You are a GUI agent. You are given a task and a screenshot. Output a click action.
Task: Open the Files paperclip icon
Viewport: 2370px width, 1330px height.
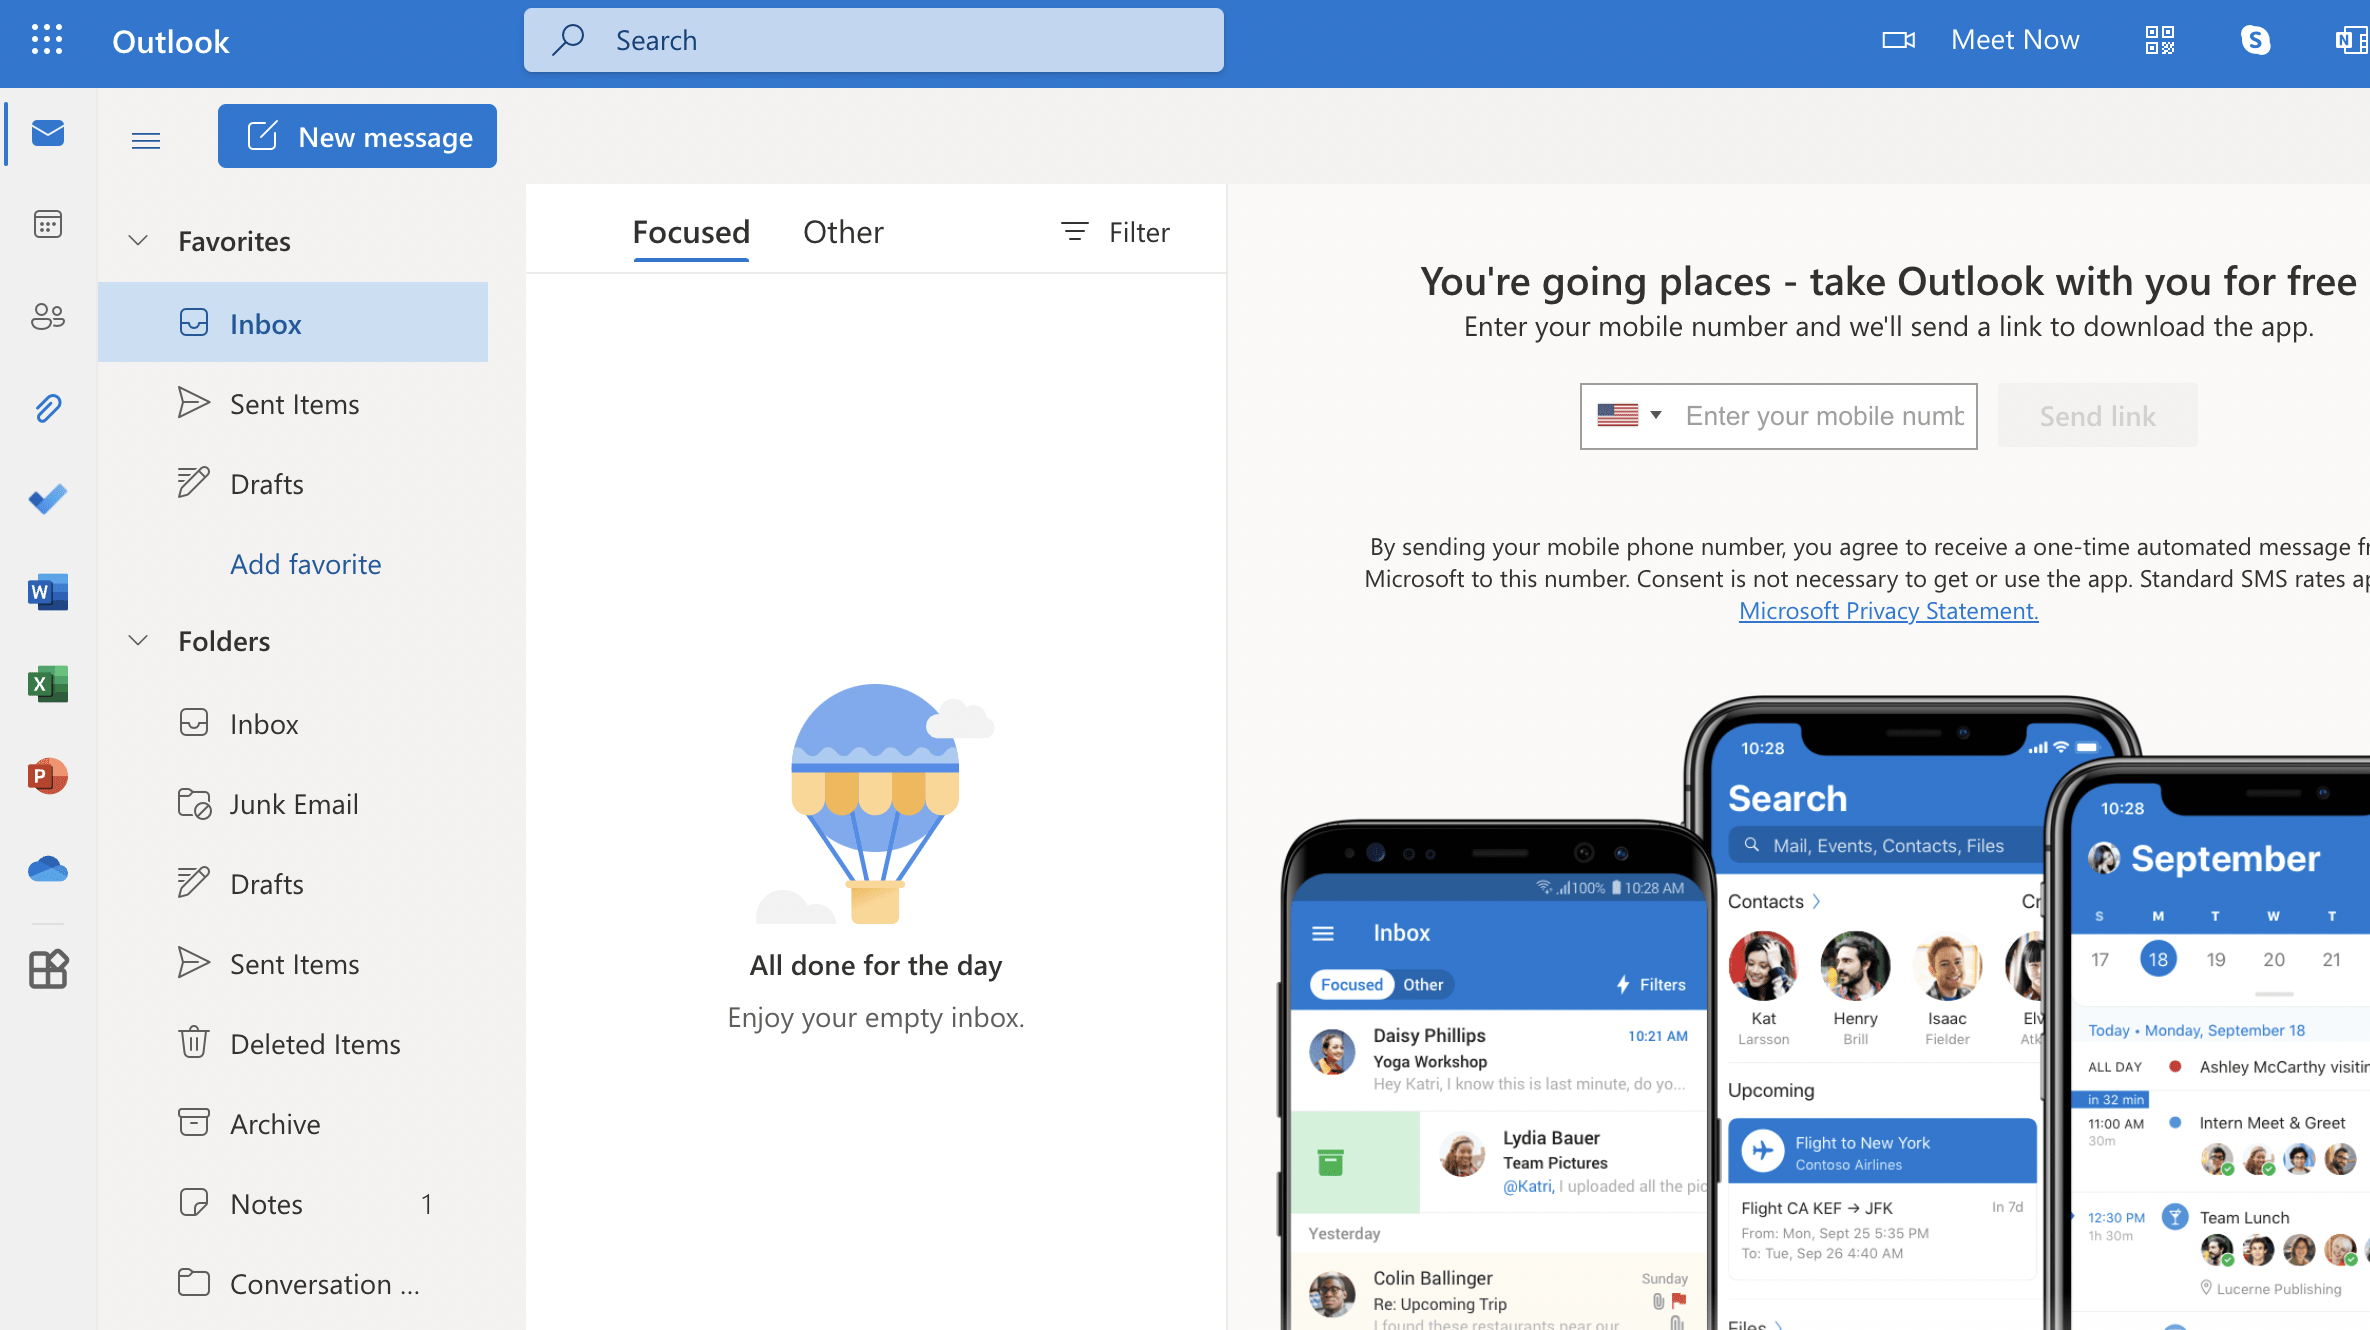click(48, 408)
